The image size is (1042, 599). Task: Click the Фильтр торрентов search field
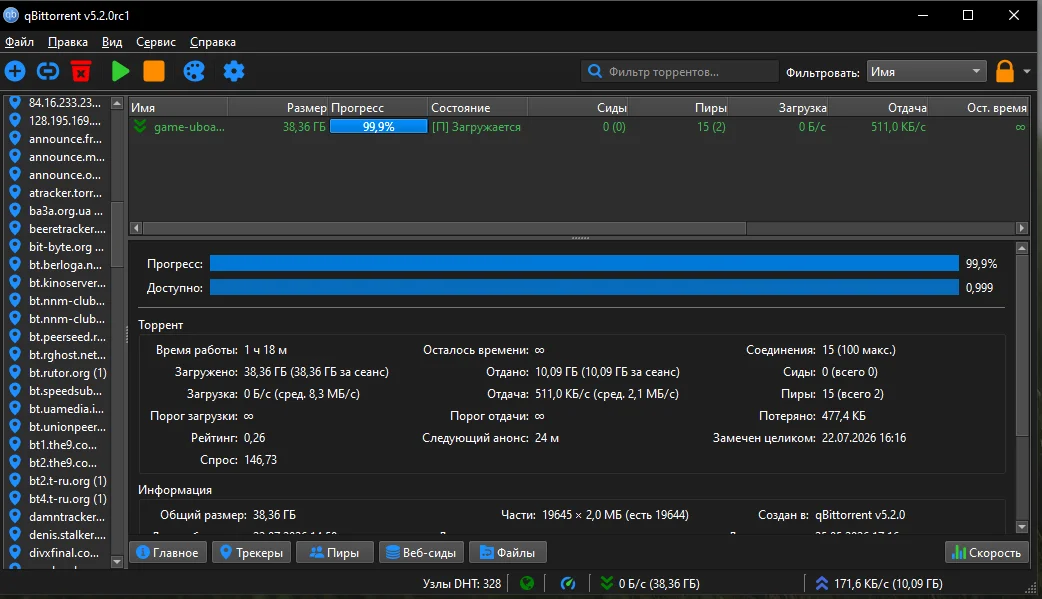pos(680,72)
